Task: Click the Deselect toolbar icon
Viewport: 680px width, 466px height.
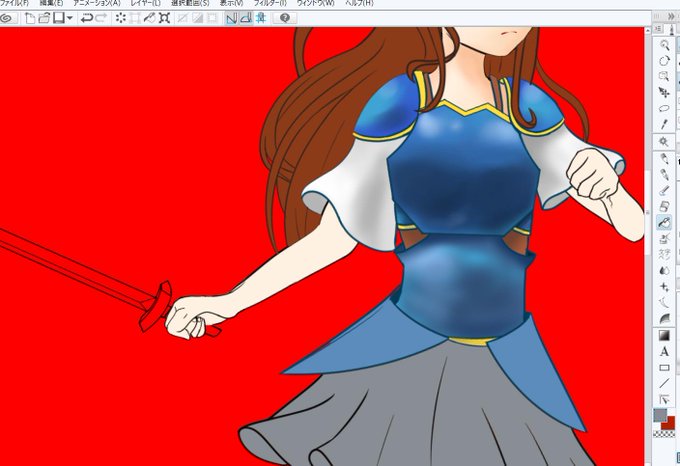Action: [x=183, y=18]
